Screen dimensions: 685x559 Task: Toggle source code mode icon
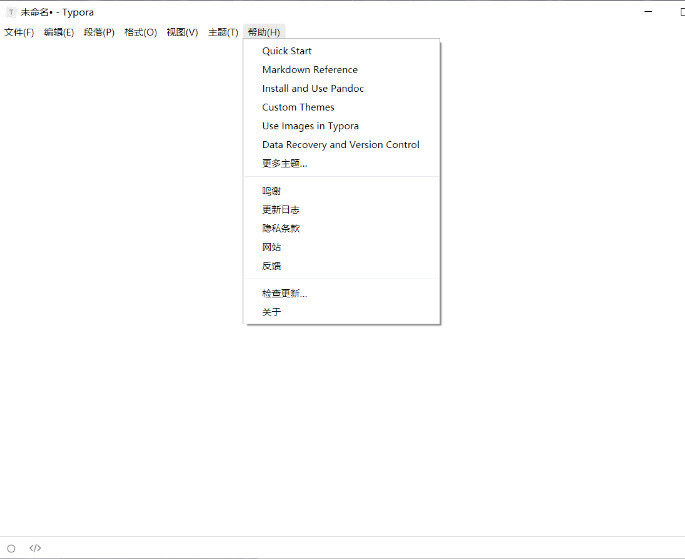[35, 548]
